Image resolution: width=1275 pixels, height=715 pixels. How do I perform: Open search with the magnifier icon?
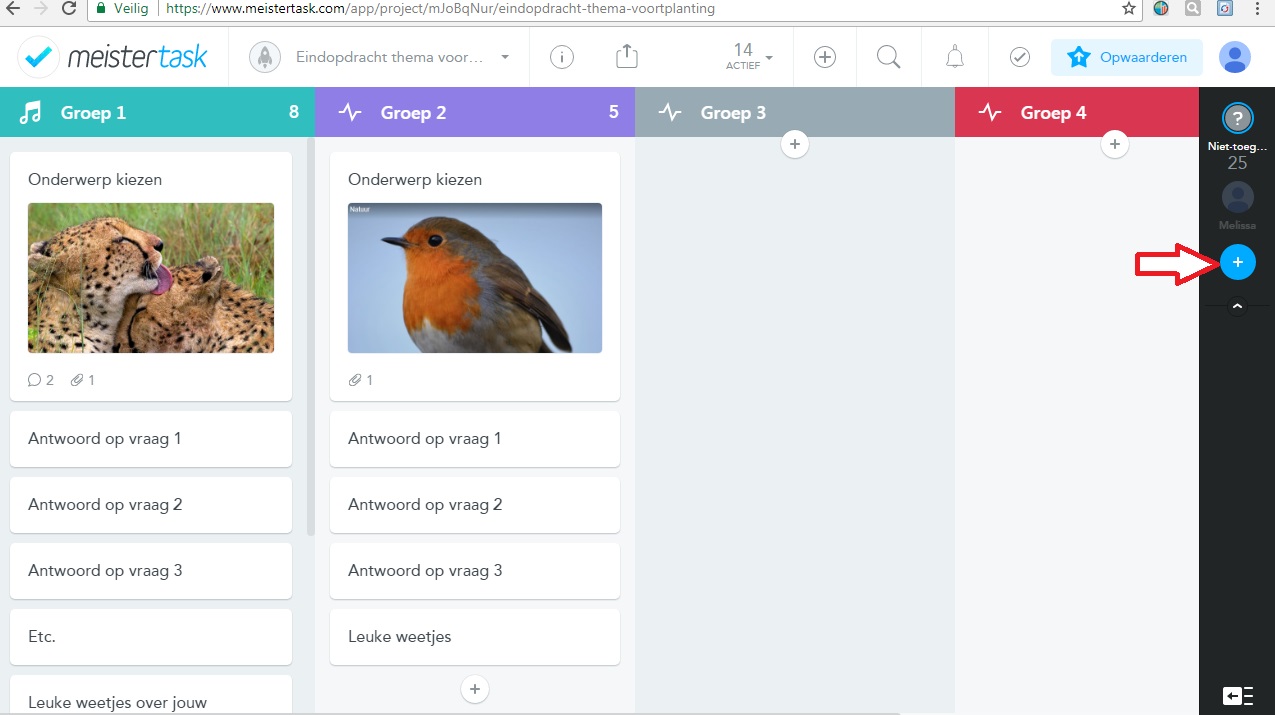point(889,57)
